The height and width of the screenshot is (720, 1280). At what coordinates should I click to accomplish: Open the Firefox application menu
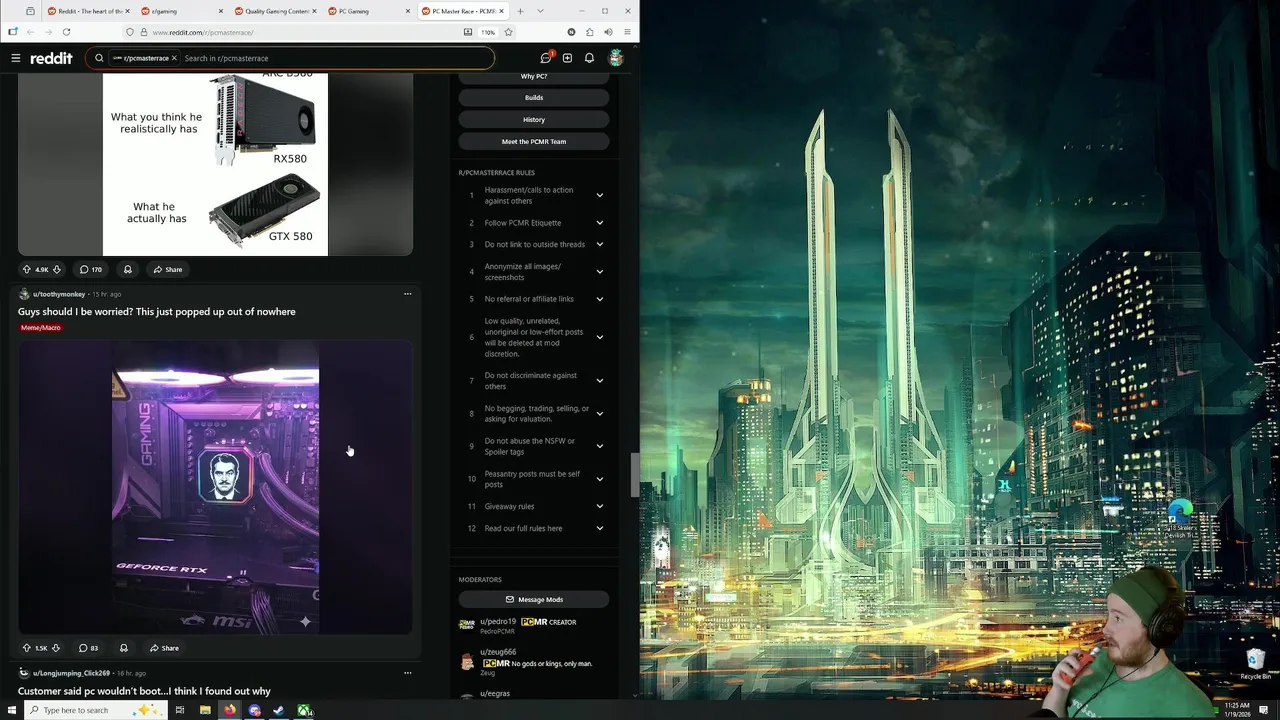[627, 32]
